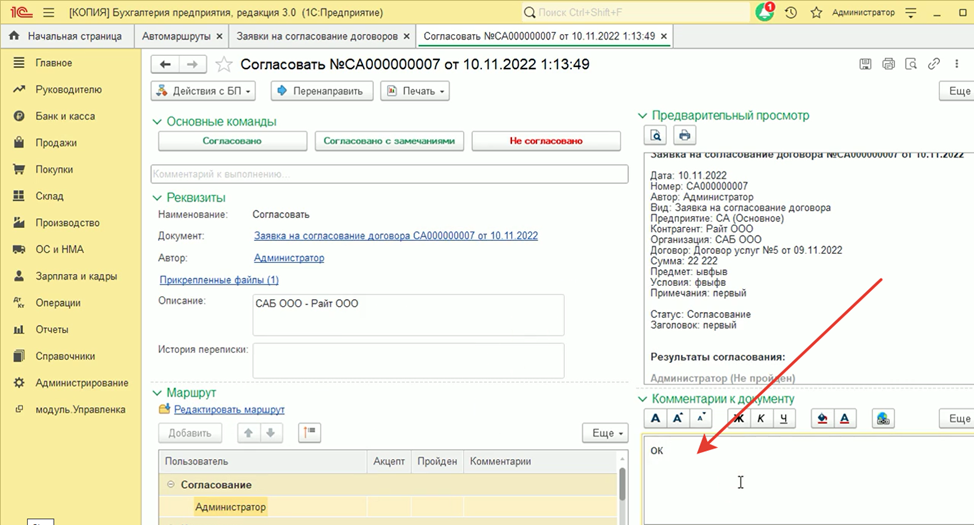This screenshot has width=974, height=525.
Task: Open the 1C main menu hamburger icon
Action: 48,12
